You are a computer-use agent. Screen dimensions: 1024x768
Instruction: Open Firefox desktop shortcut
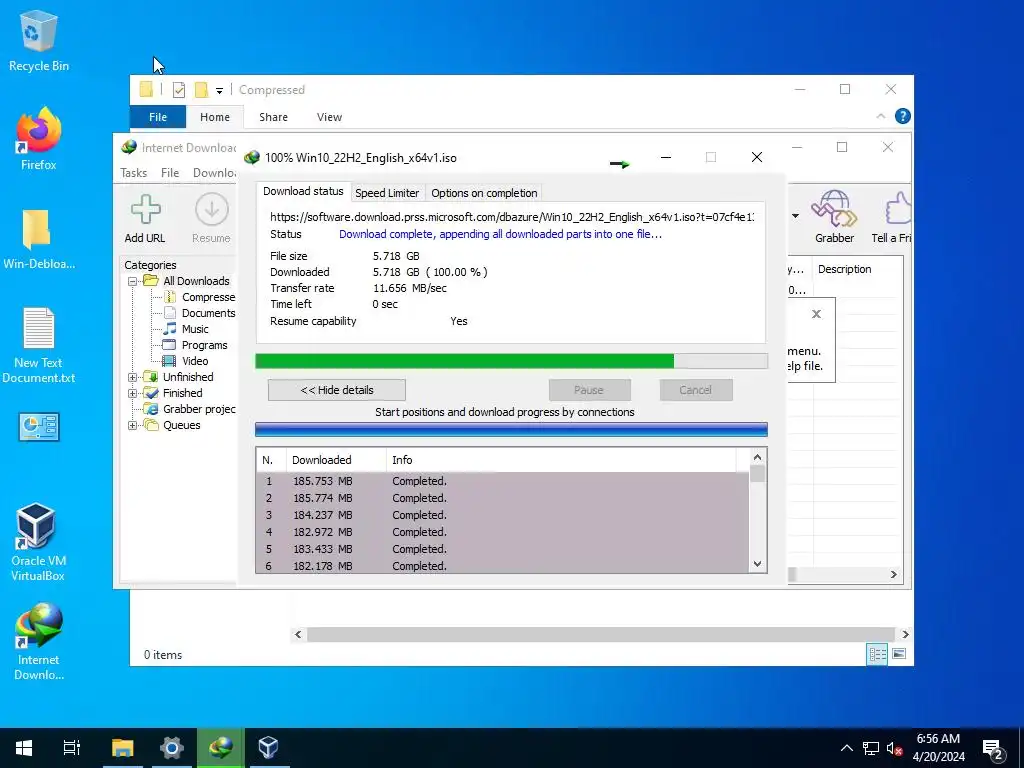coord(39,139)
